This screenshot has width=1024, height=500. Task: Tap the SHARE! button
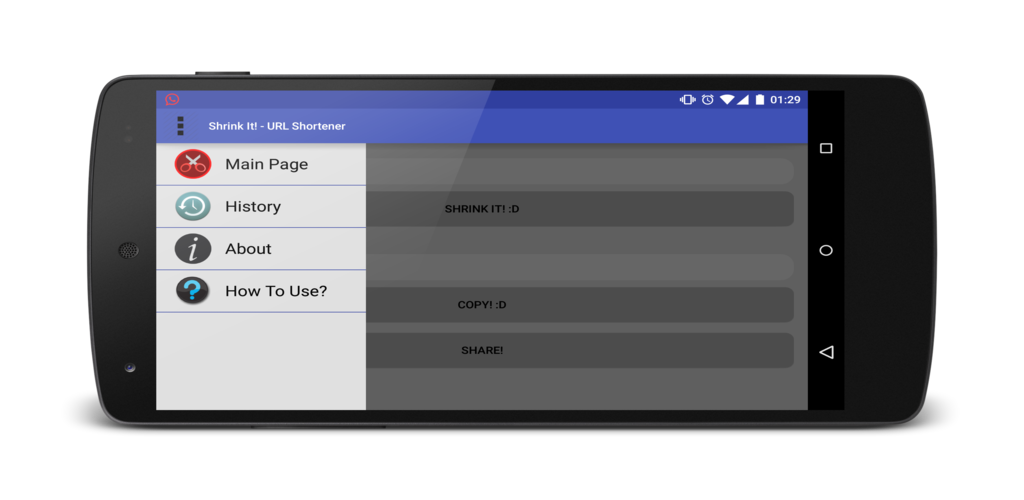coord(579,351)
